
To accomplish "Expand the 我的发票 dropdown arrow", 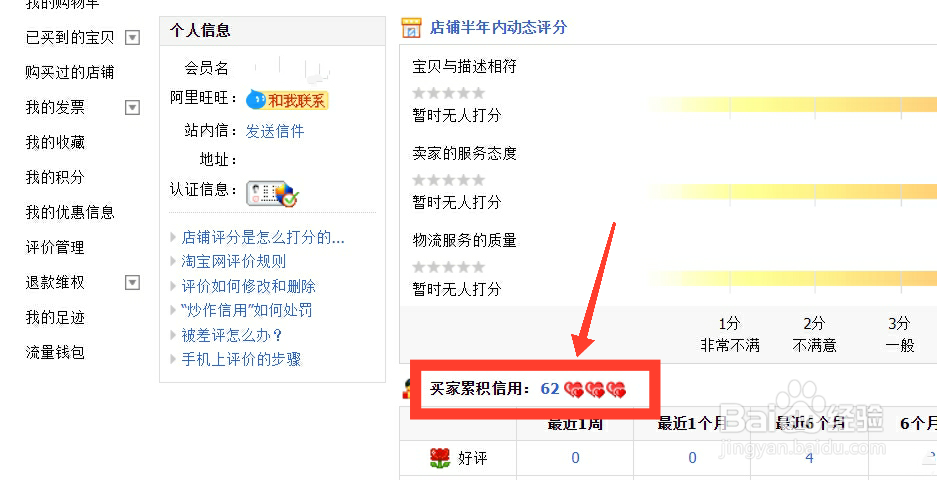I will (132, 108).
